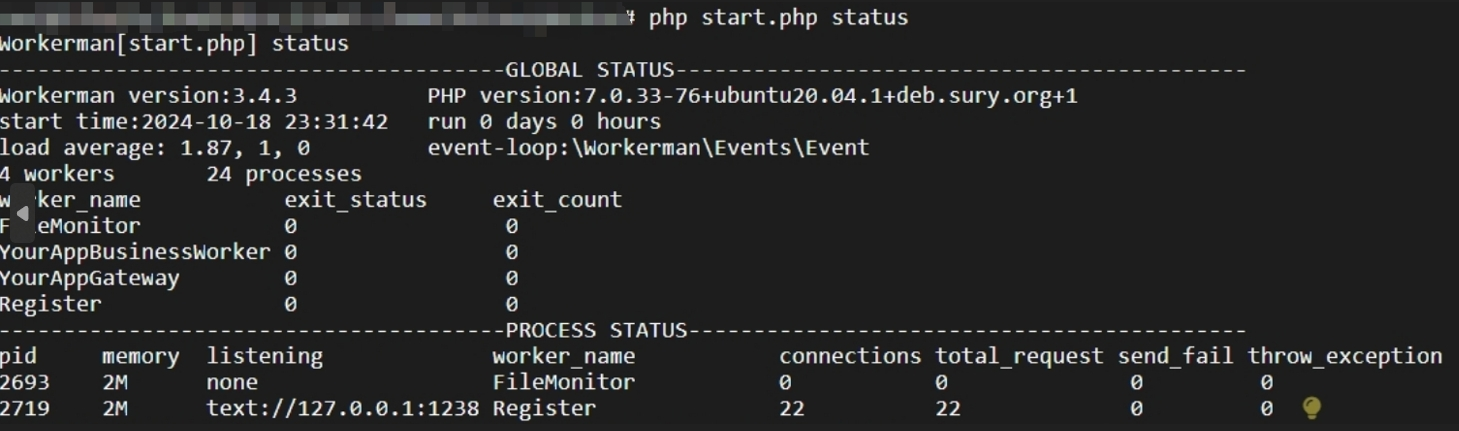Click the total_request column header
The width and height of the screenshot is (1459, 431).
click(1019, 356)
